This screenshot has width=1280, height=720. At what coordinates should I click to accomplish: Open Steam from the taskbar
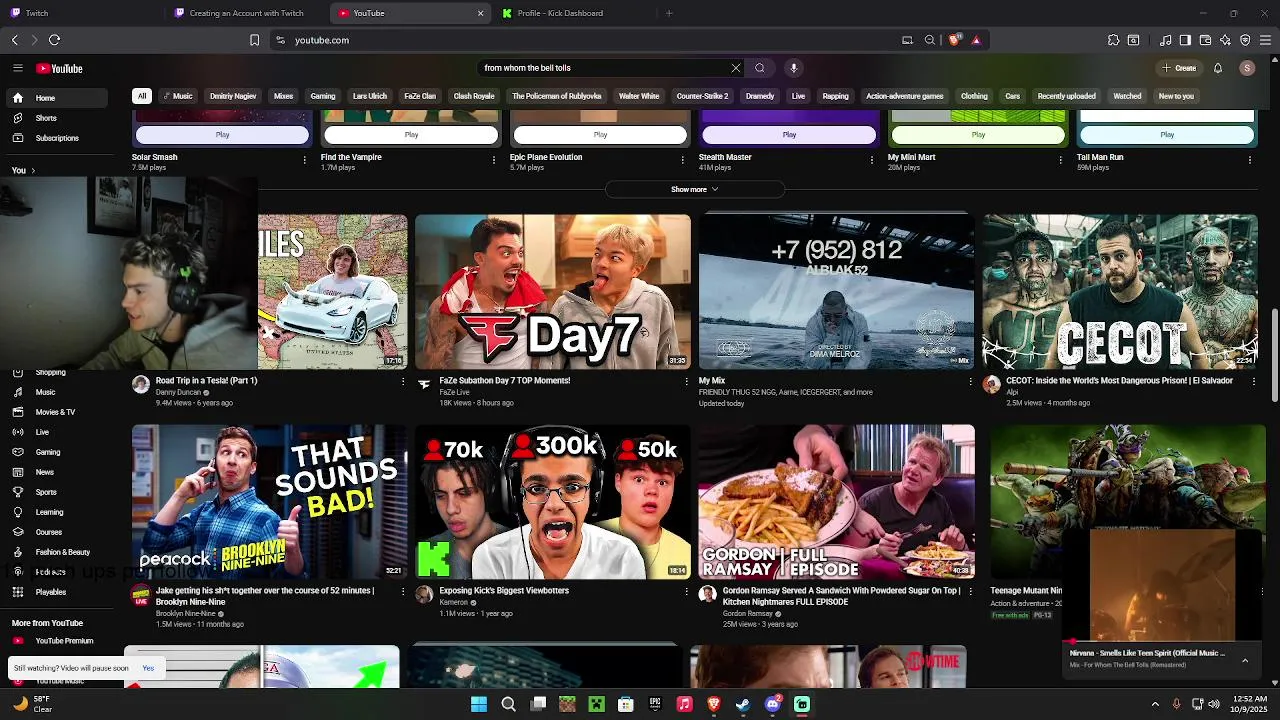(x=743, y=704)
